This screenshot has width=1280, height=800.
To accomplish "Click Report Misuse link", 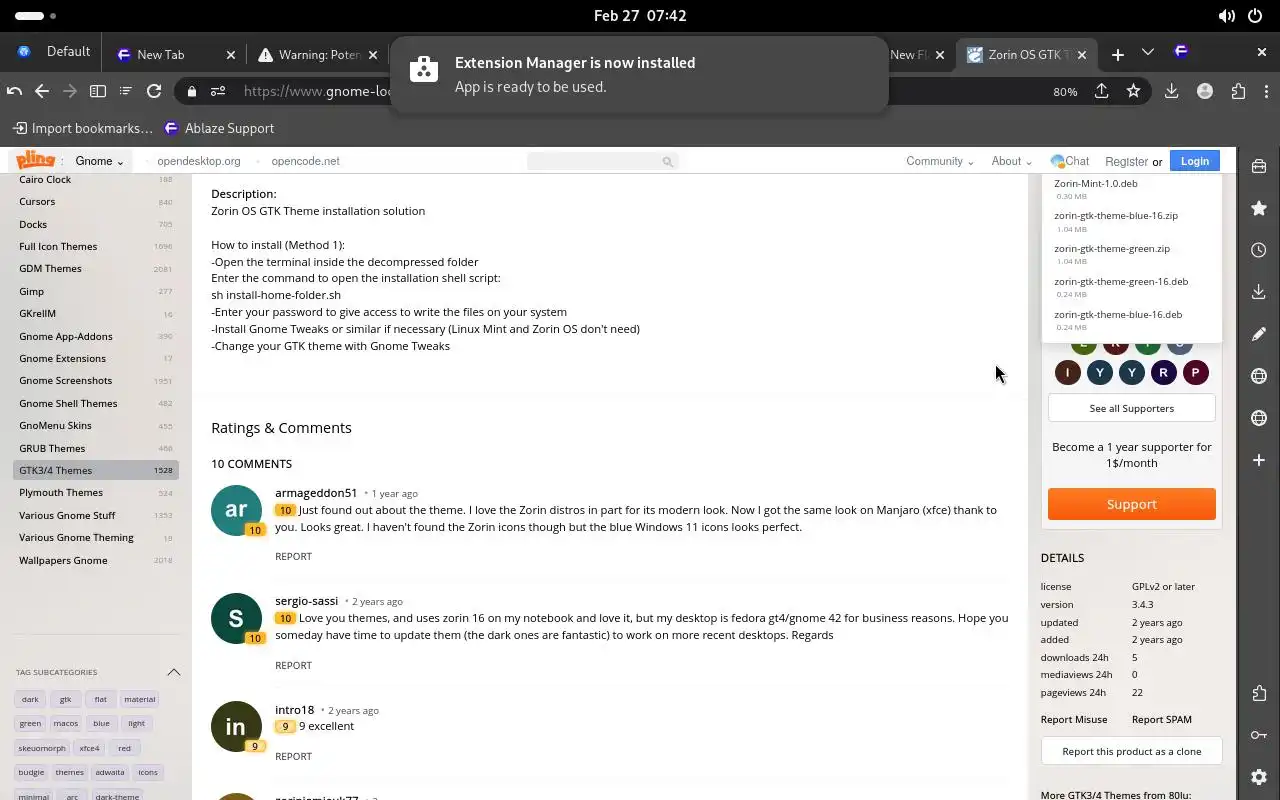I will pyautogui.click(x=1074, y=719).
